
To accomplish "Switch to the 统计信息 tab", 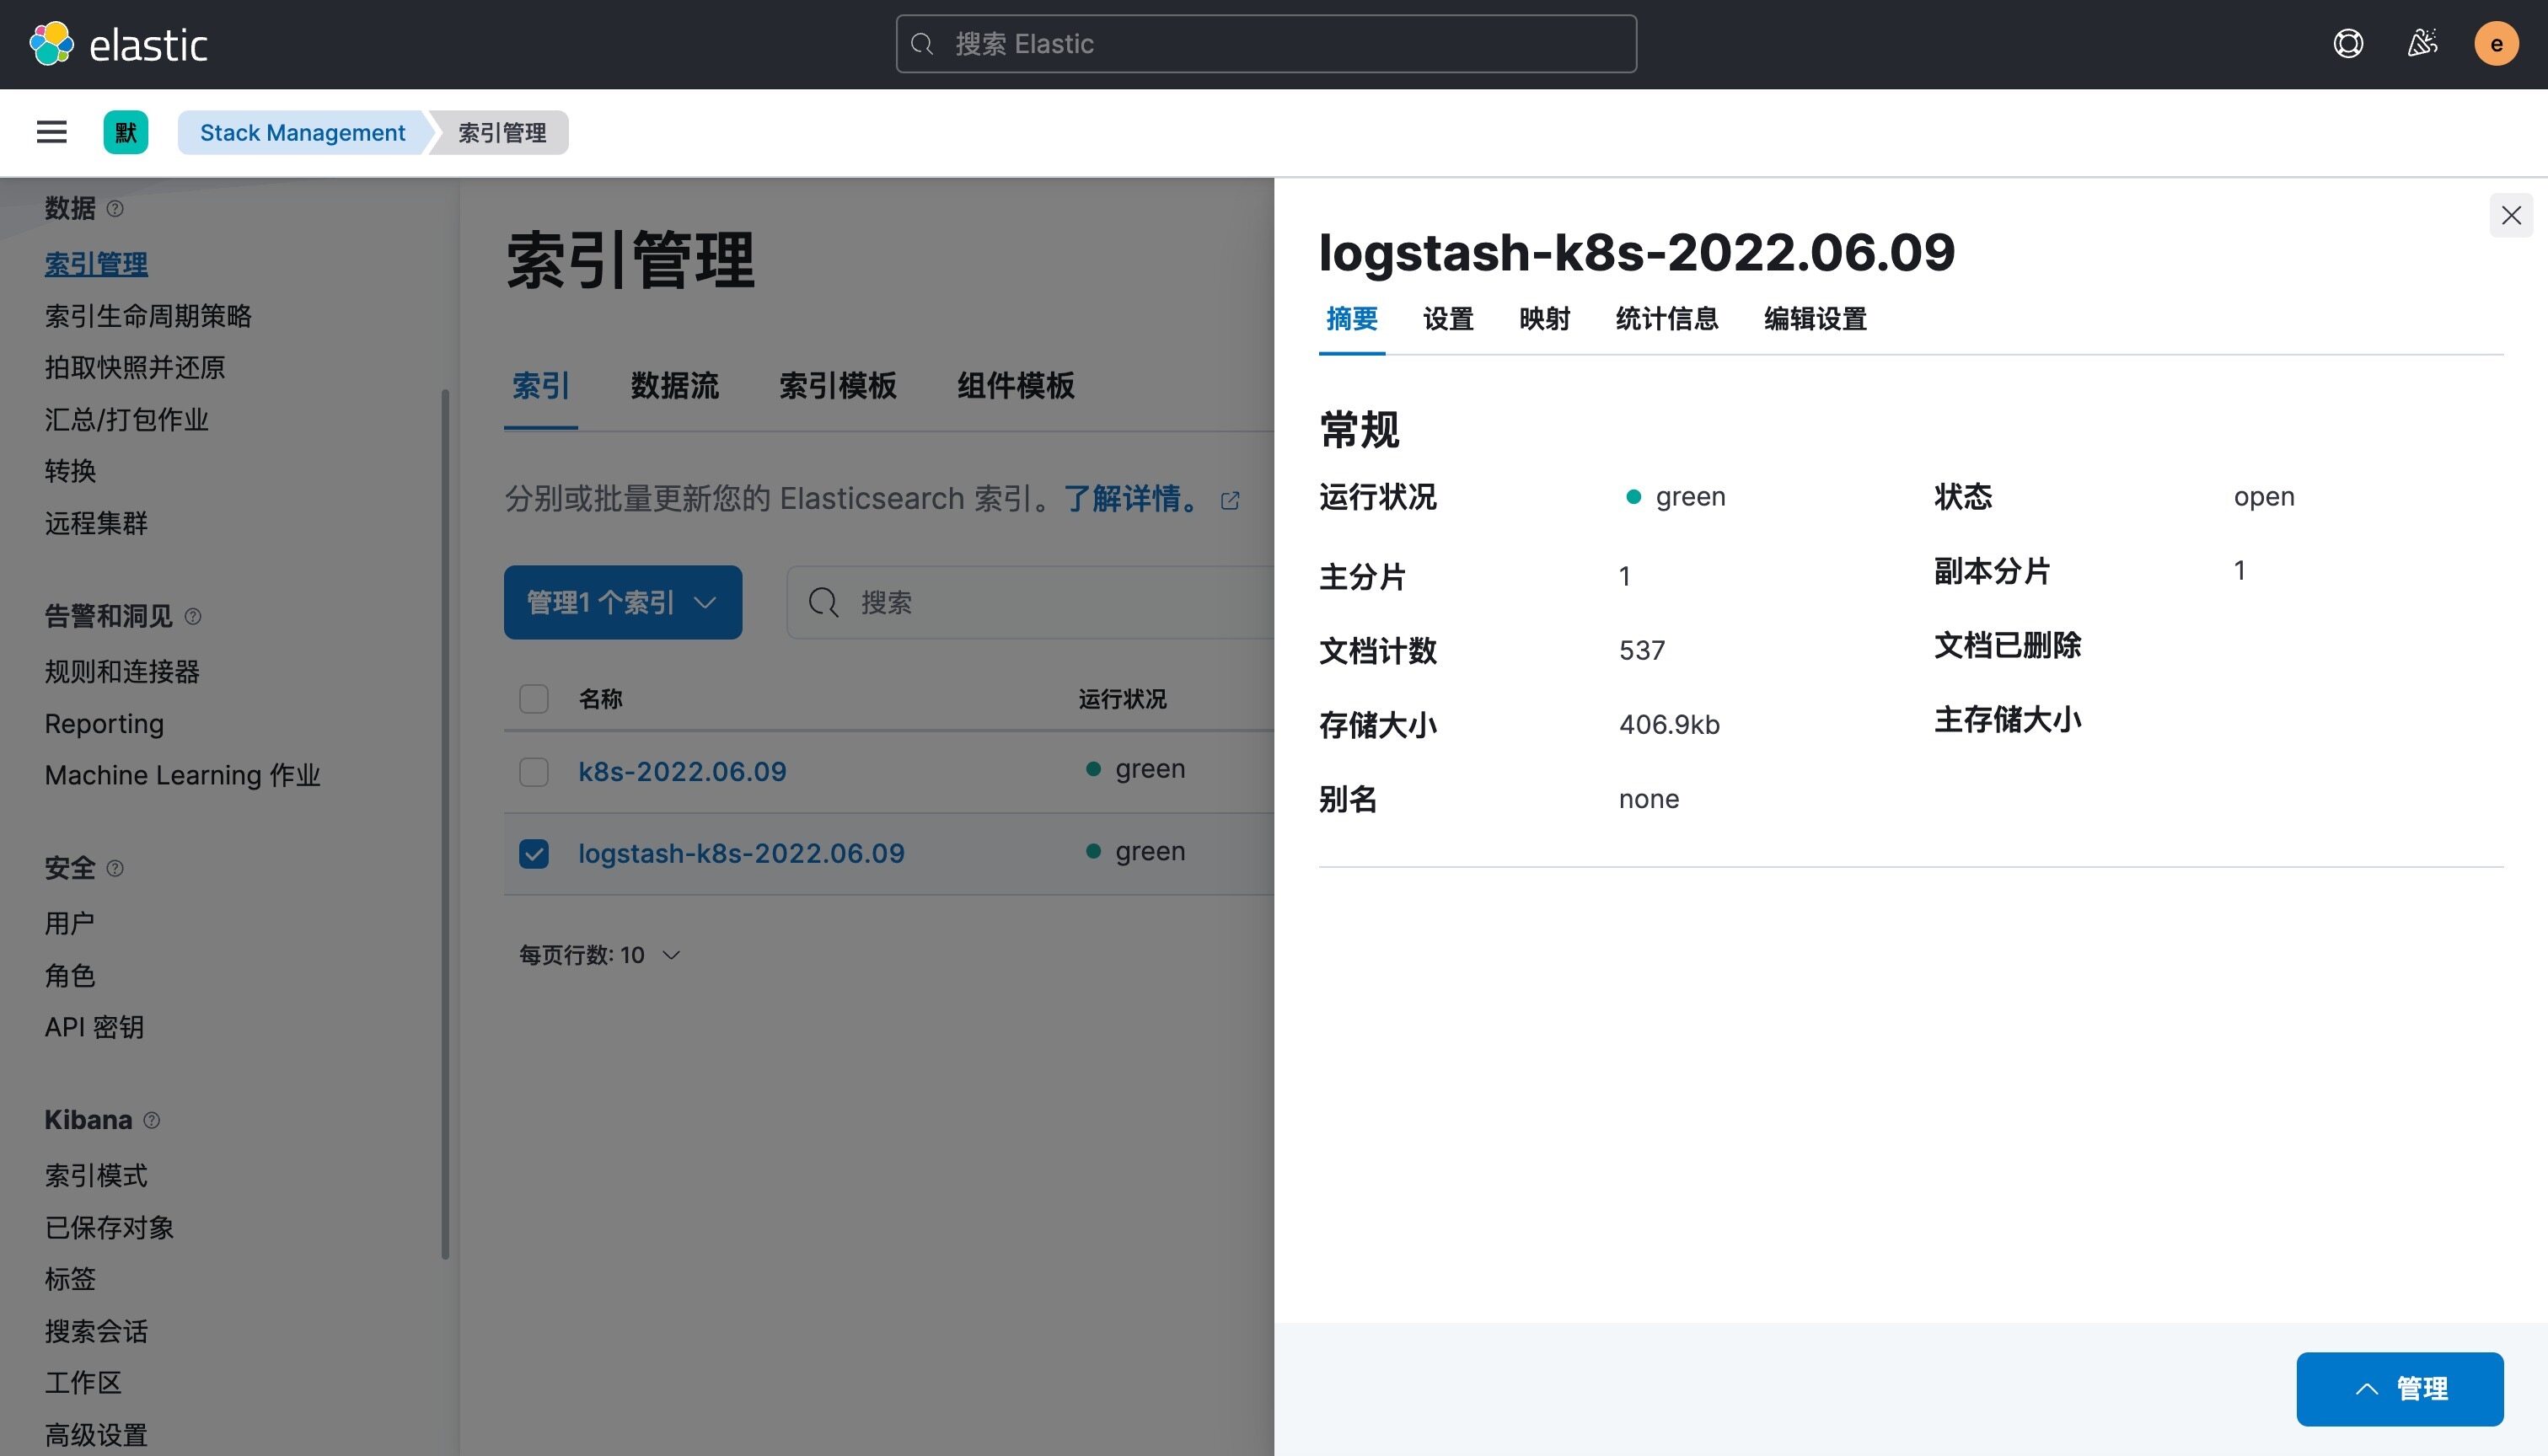I will 1666,319.
